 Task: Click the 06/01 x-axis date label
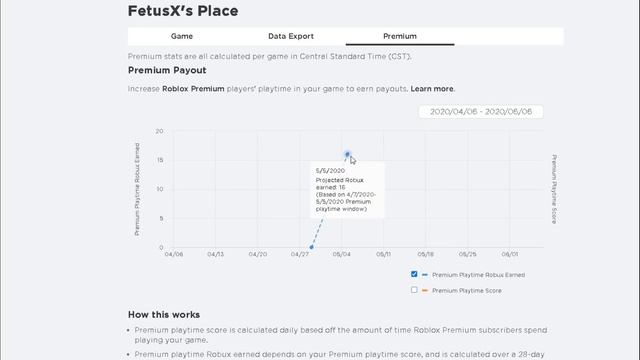tap(509, 254)
